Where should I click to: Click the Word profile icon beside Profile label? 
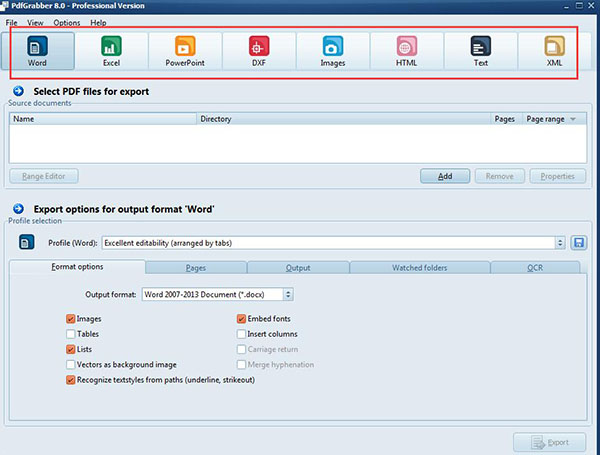26,242
